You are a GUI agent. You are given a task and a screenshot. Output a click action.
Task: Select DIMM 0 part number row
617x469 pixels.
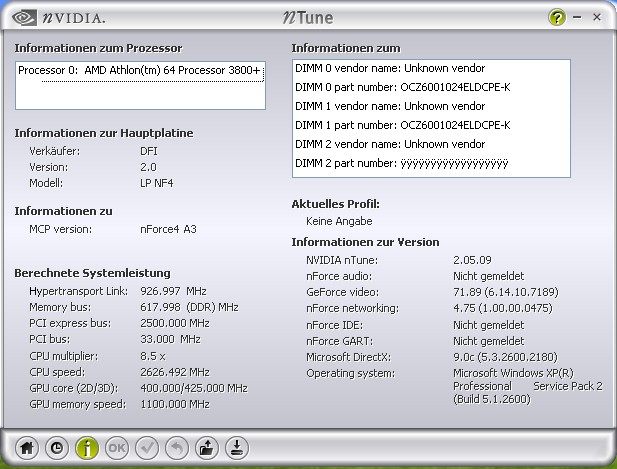(403, 87)
